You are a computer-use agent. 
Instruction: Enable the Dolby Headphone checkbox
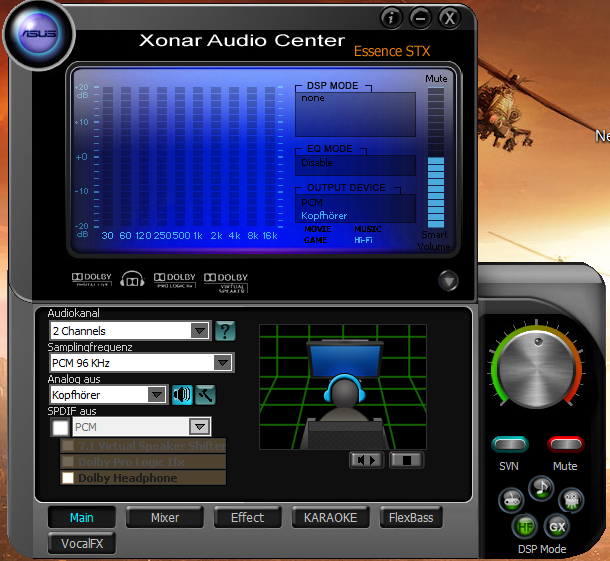pos(68,478)
